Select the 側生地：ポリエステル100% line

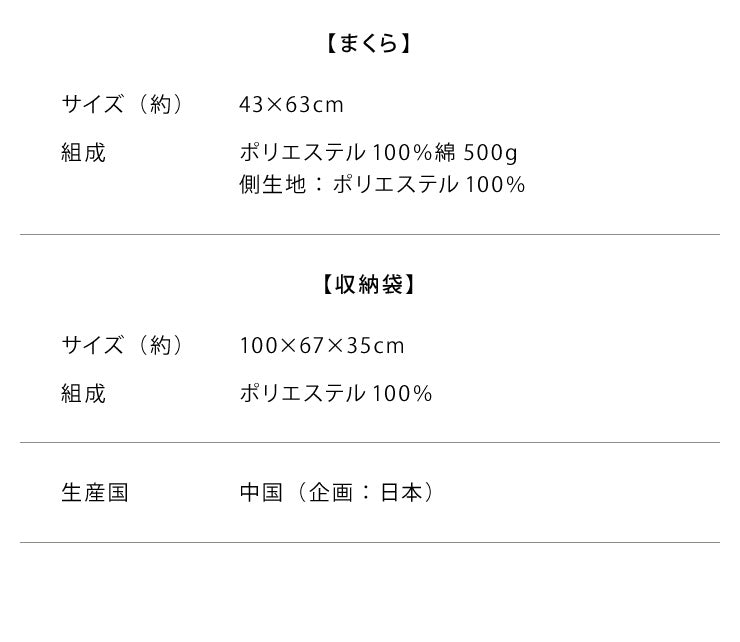coord(382,184)
